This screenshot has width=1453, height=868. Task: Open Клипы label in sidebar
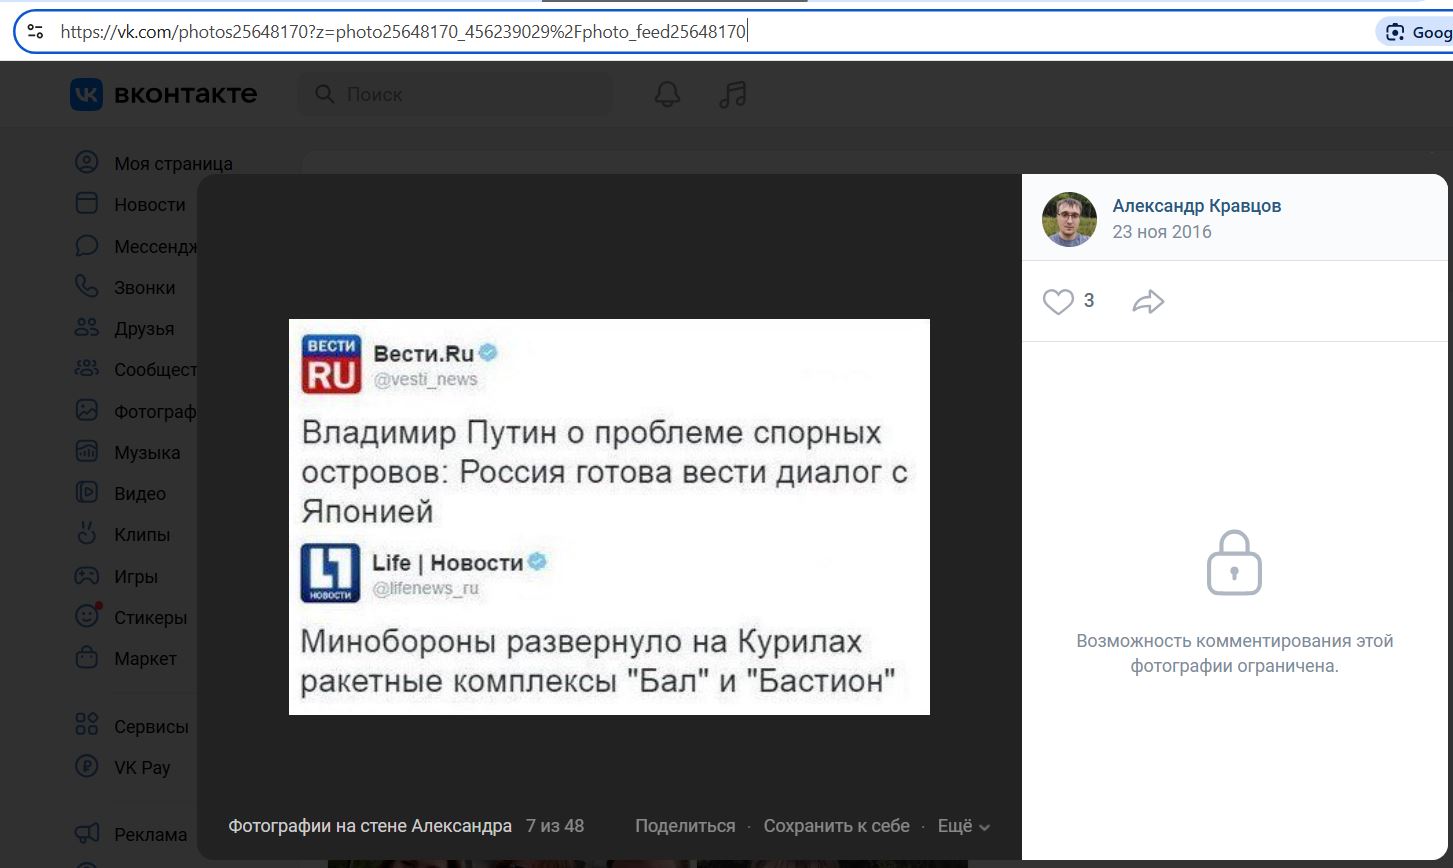(142, 535)
